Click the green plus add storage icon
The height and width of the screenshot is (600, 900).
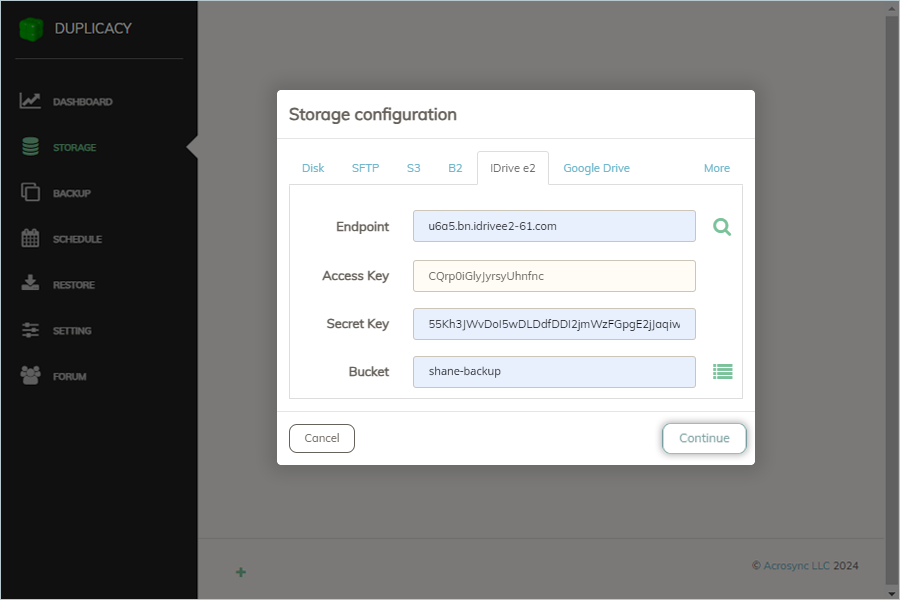[241, 572]
